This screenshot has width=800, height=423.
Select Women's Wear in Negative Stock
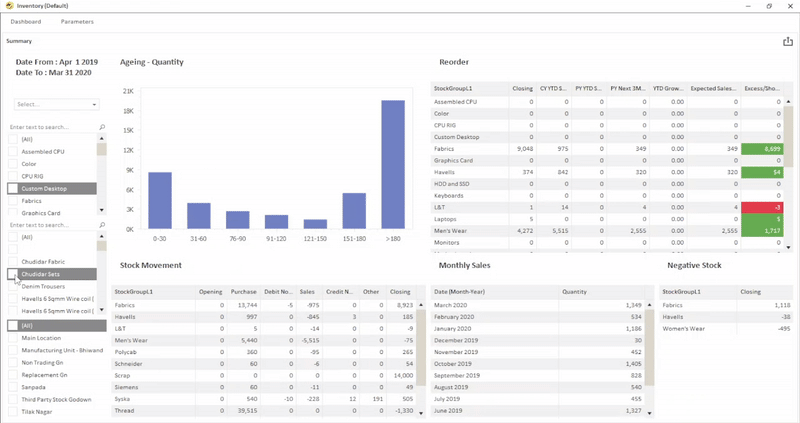click(727, 329)
